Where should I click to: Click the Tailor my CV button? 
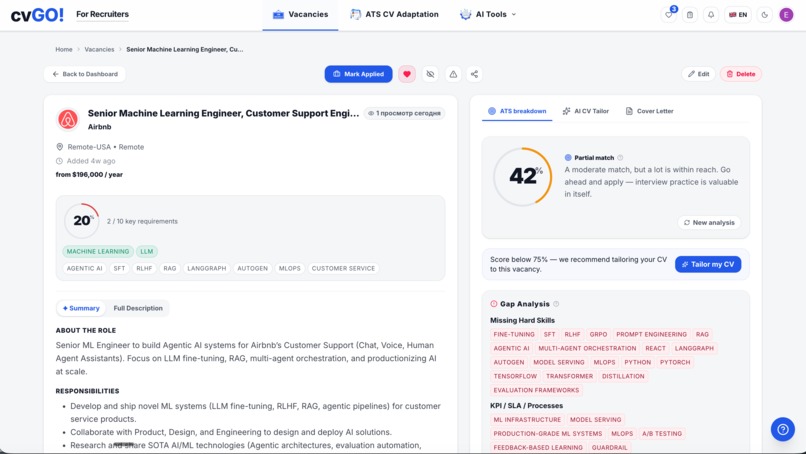(x=708, y=264)
